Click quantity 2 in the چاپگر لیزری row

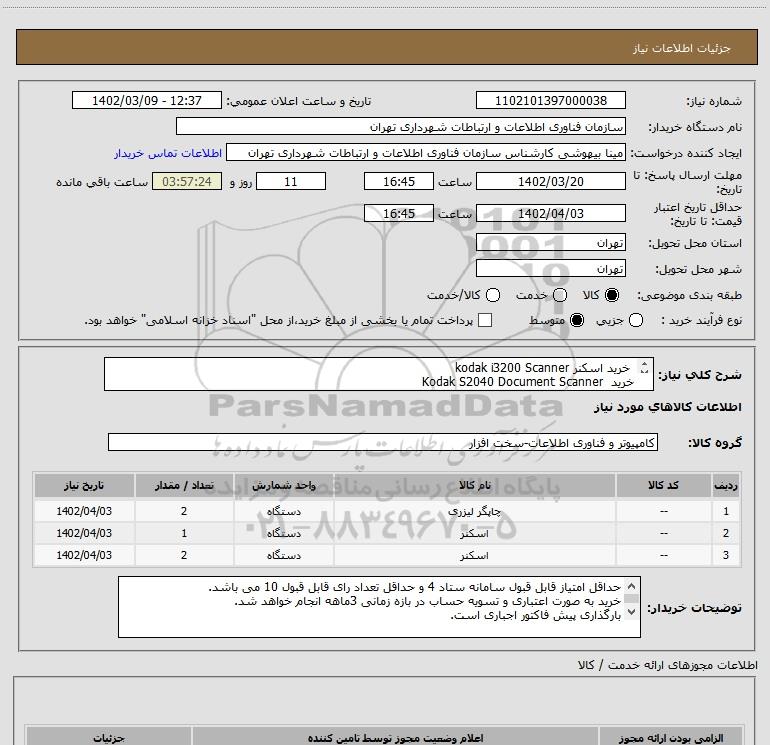click(184, 511)
